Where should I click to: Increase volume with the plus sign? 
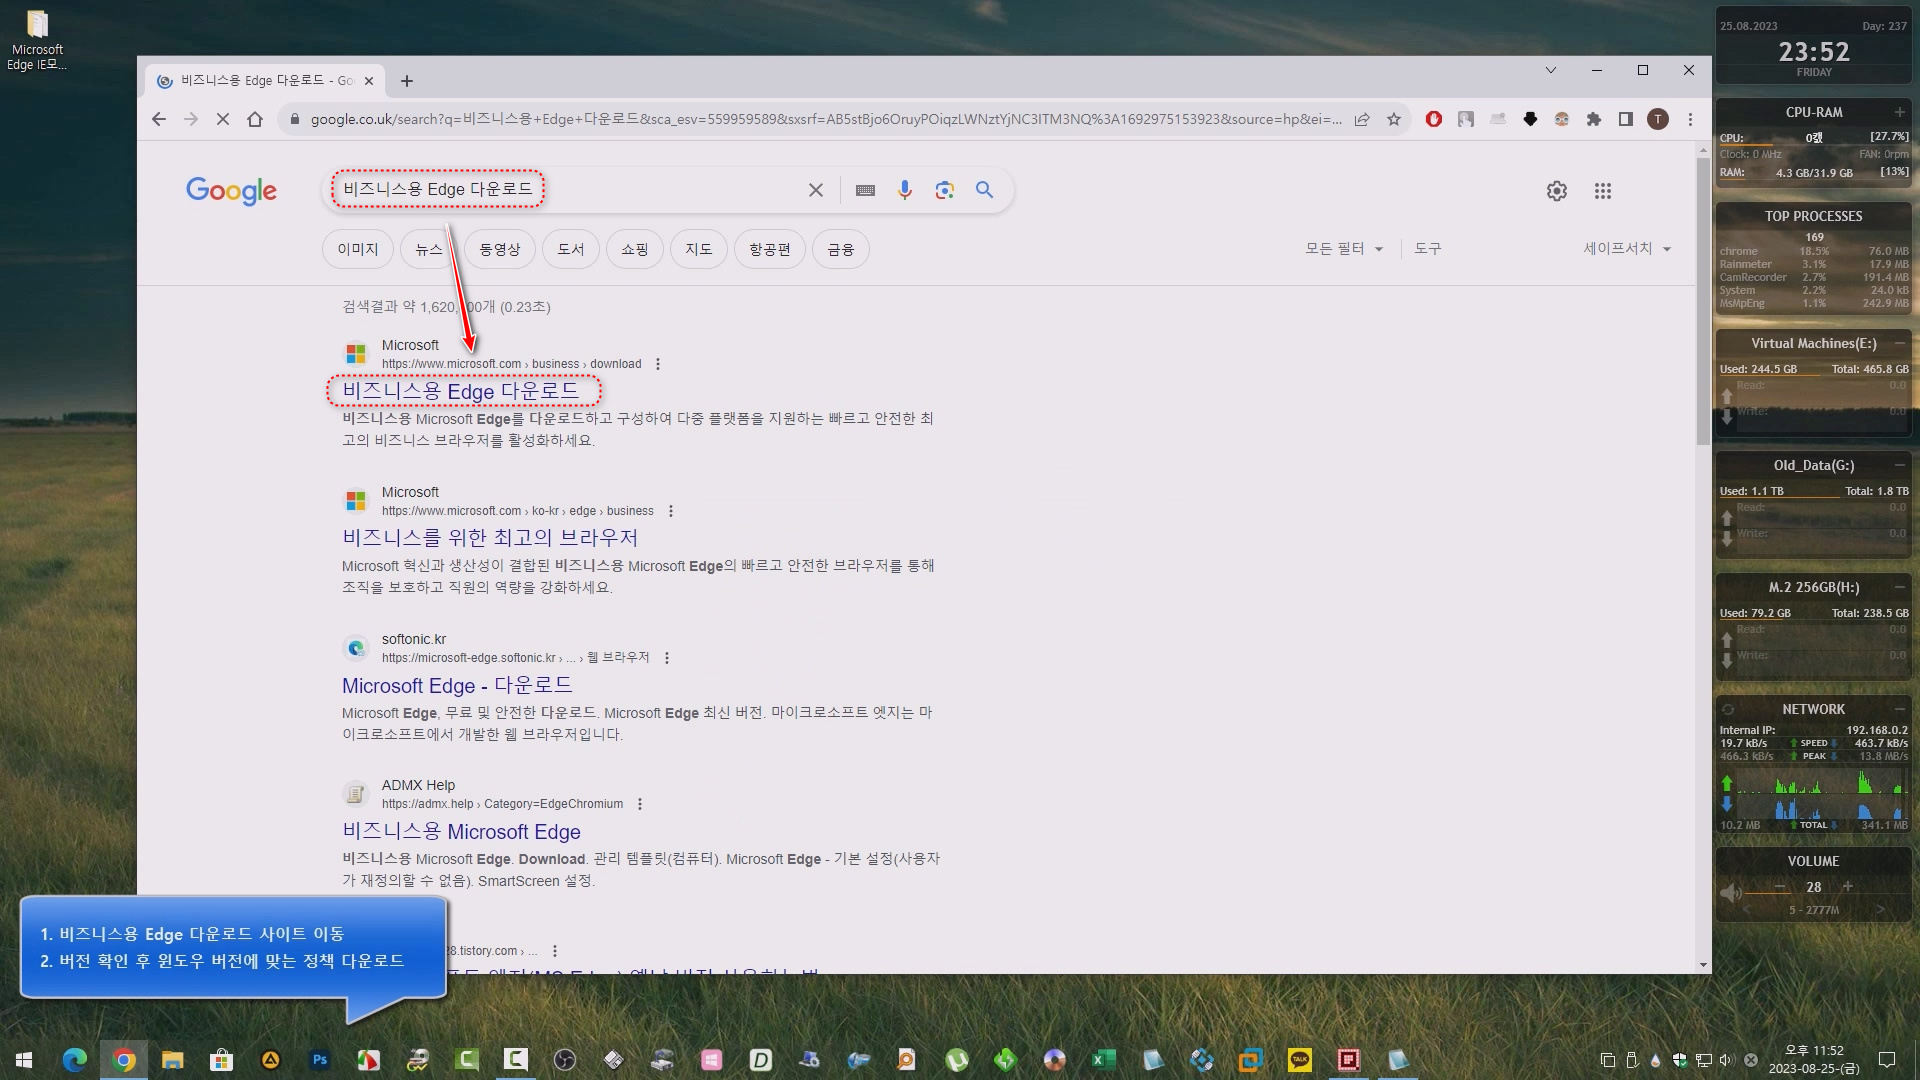tap(1847, 887)
